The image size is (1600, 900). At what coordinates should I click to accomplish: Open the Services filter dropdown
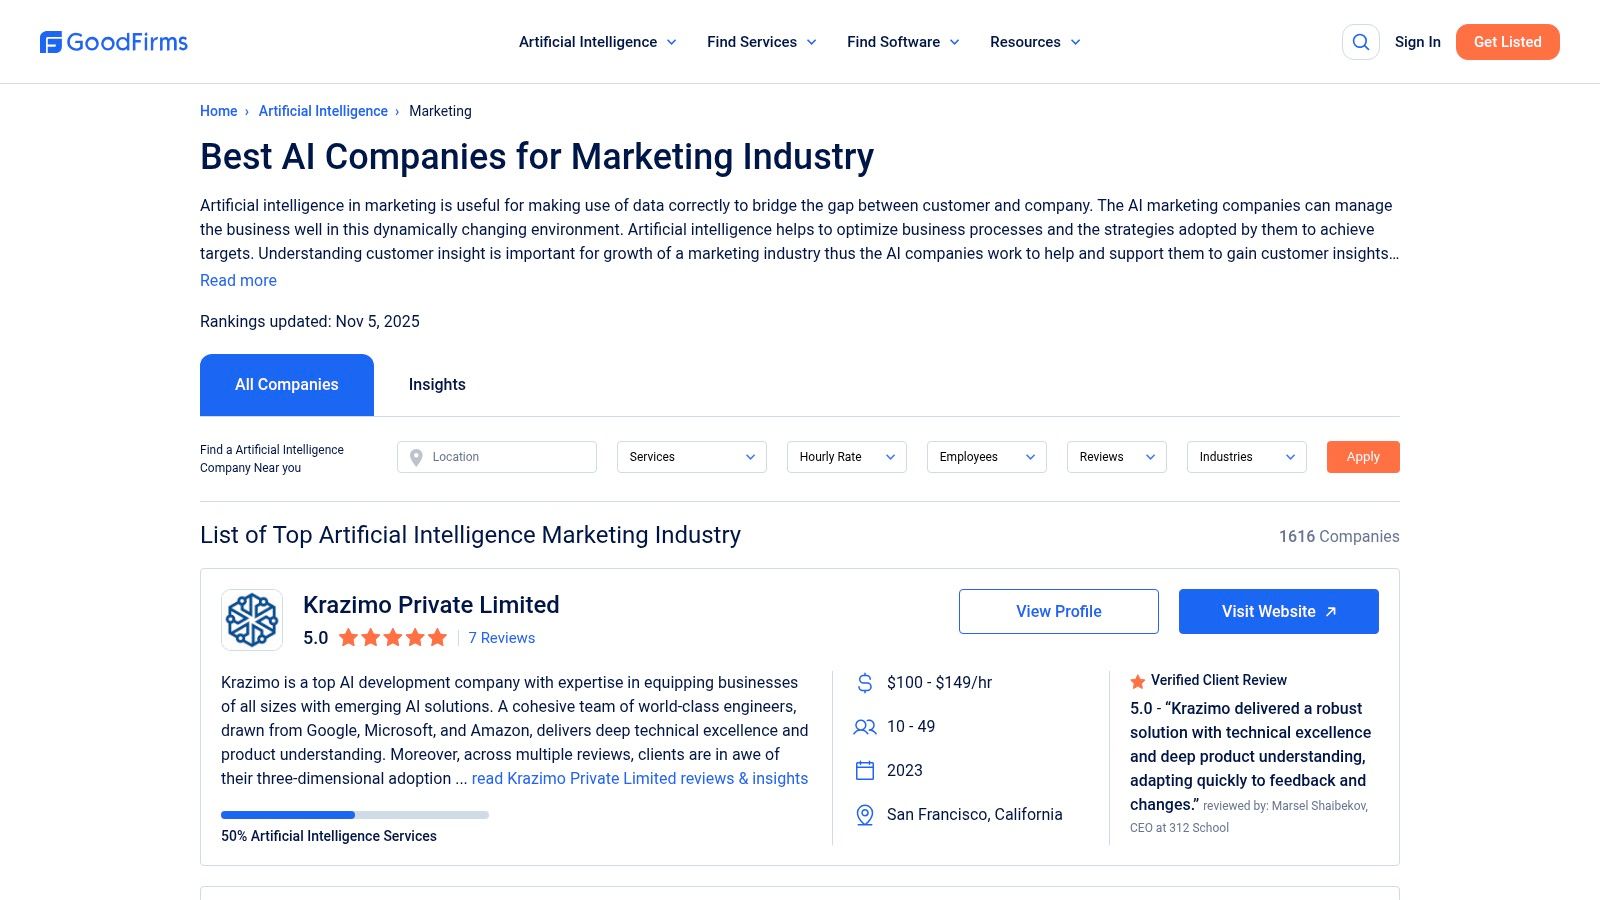click(691, 457)
